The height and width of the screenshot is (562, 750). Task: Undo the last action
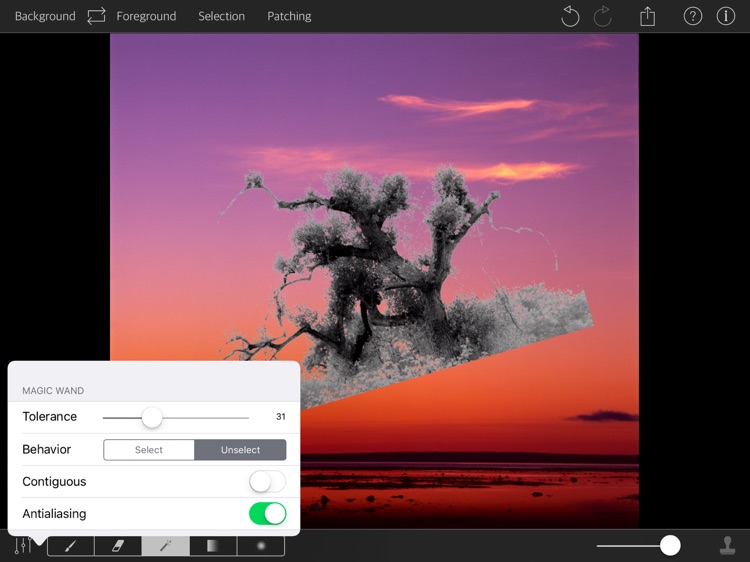[570, 16]
